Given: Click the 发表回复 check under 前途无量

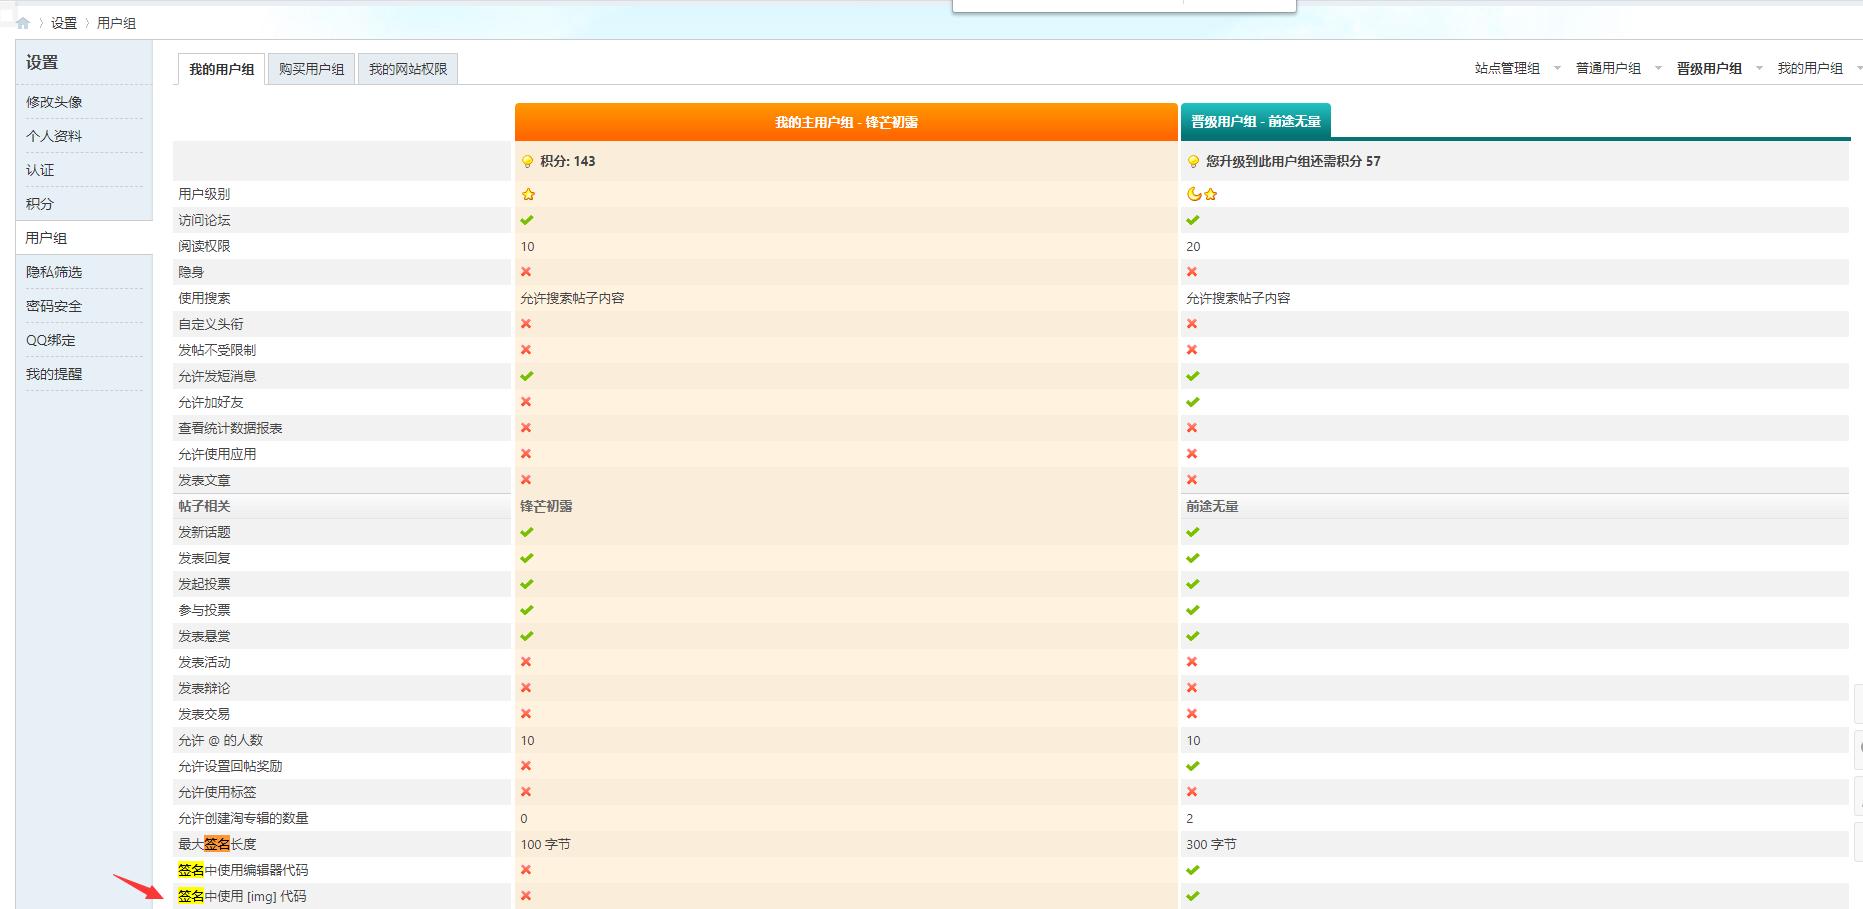Looking at the screenshot, I should pyautogui.click(x=1193, y=558).
